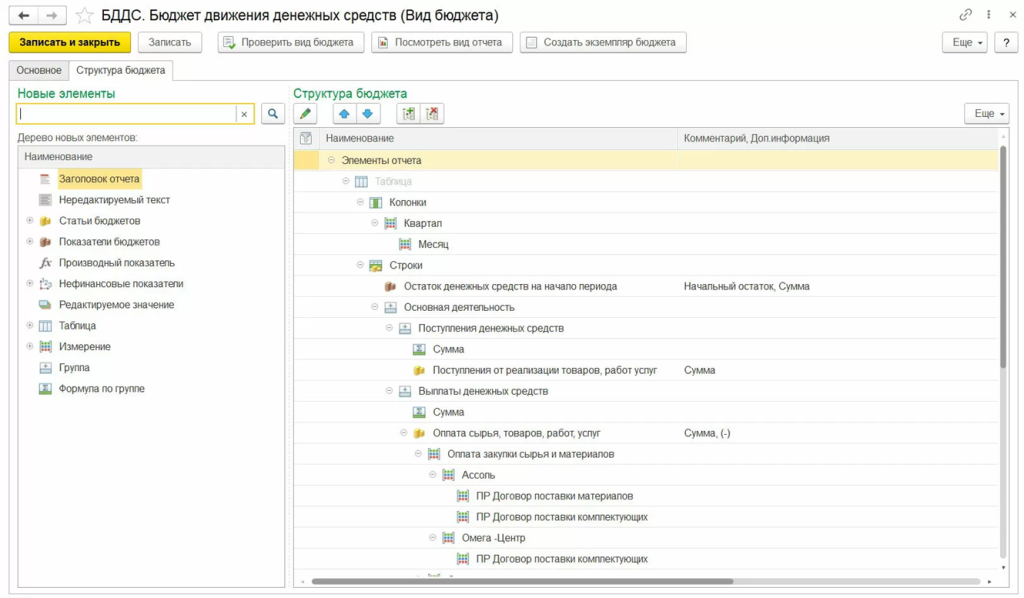The width and height of the screenshot is (1024, 598).
Task: Click the get link chain icon
Action: tap(965, 16)
